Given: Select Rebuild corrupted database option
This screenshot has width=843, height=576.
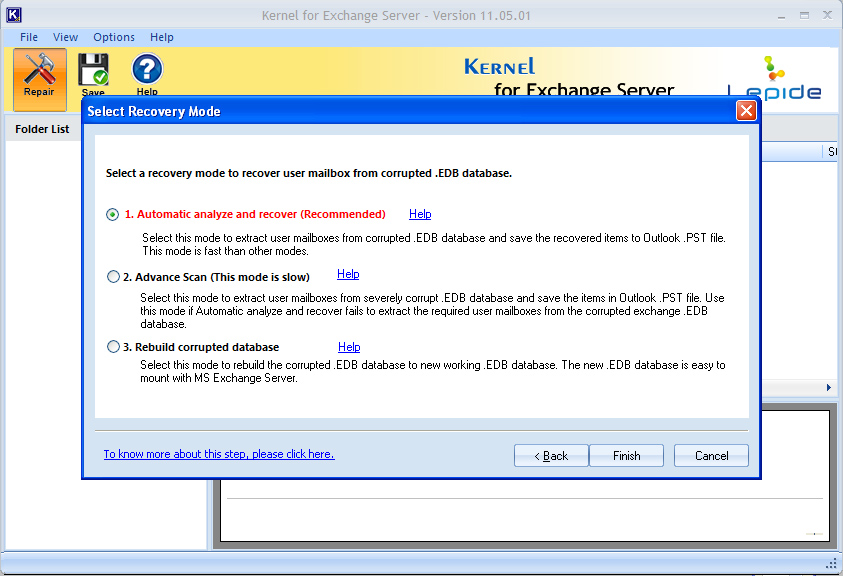Looking at the screenshot, I should 113,347.
